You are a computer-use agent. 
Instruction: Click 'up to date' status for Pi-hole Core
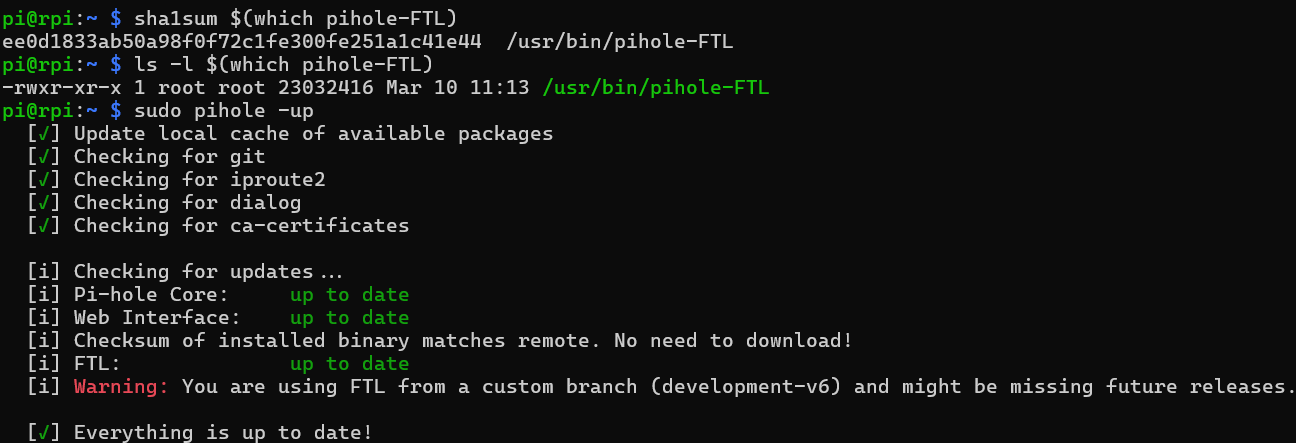349,294
